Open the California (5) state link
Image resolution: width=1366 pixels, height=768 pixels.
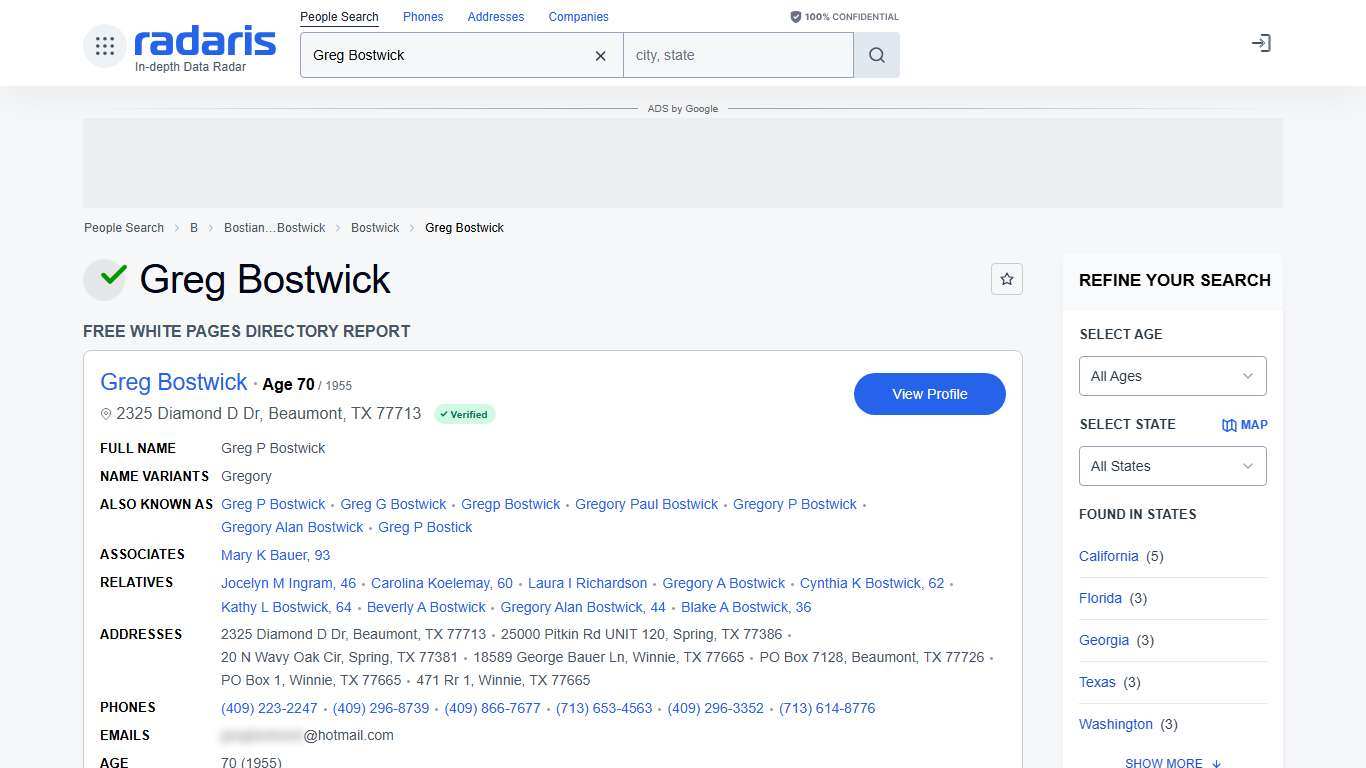click(1108, 556)
